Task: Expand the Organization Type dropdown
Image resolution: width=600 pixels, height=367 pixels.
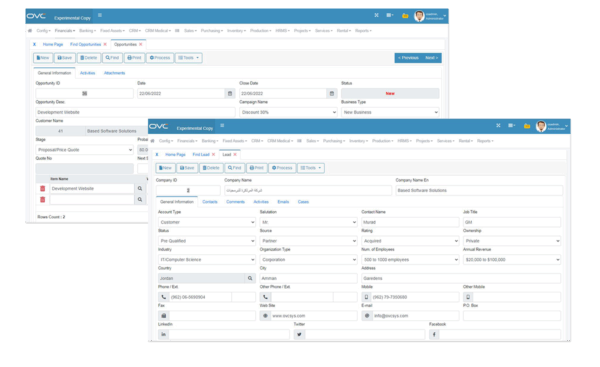Action: click(x=308, y=259)
